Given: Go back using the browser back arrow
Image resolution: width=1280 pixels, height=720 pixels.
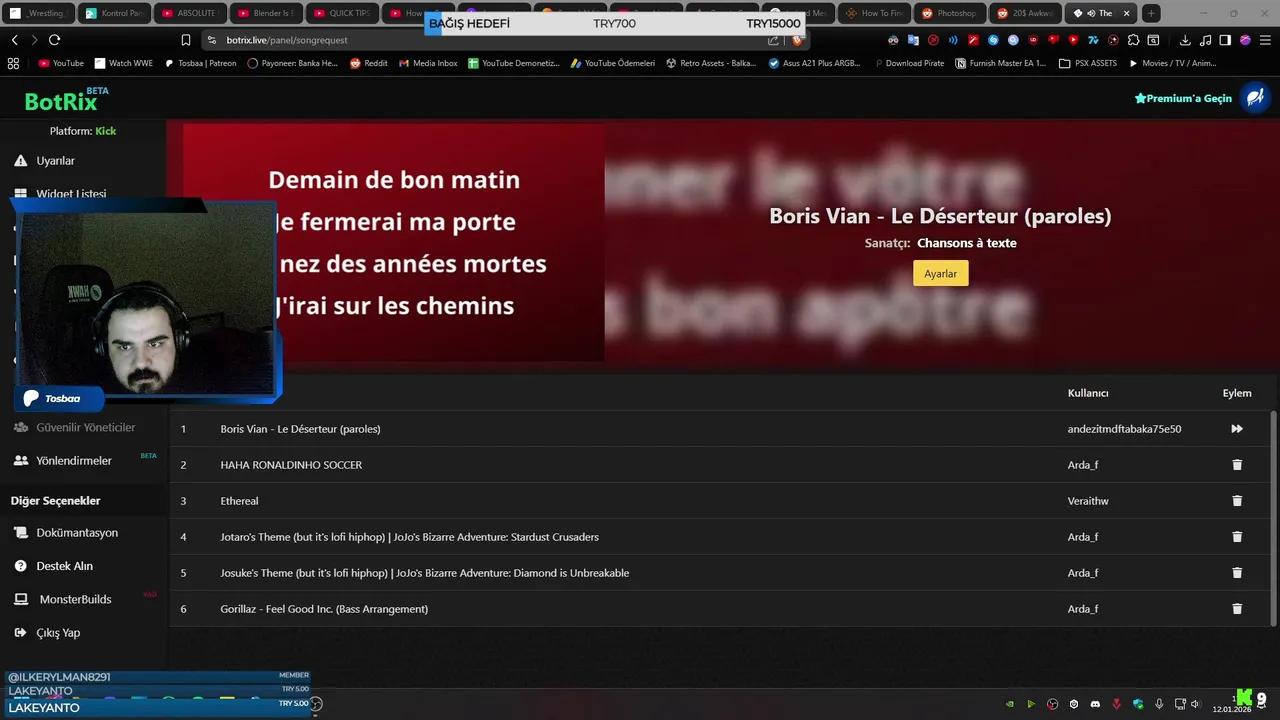Looking at the screenshot, I should pyautogui.click(x=14, y=40).
